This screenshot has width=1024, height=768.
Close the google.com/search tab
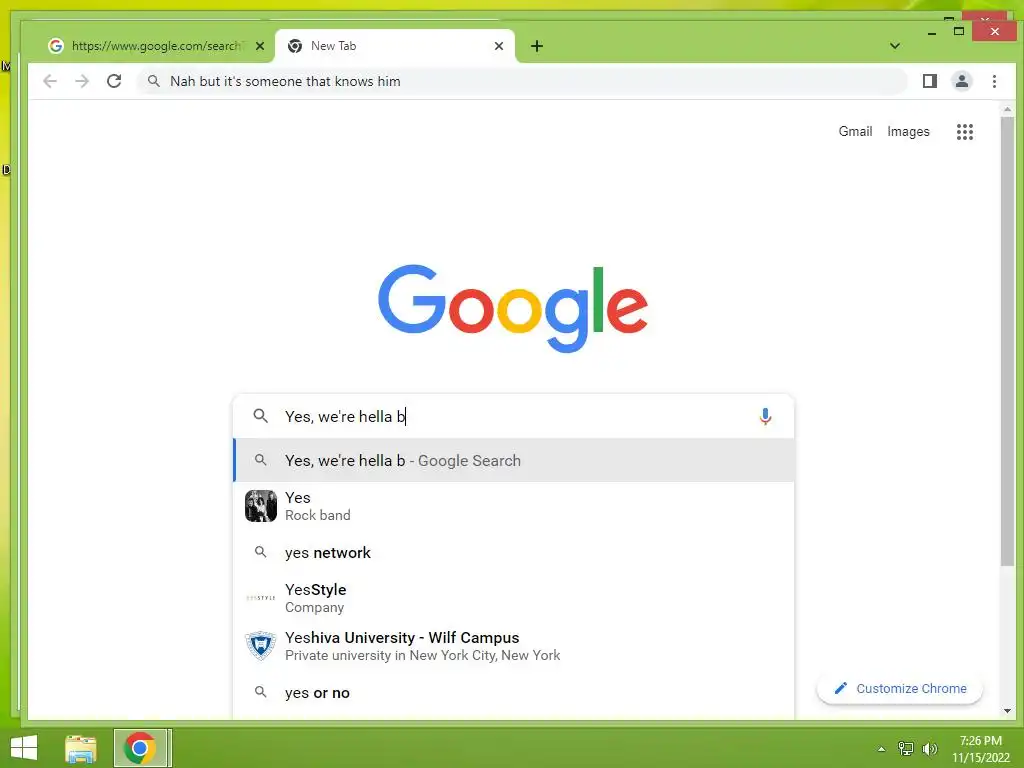pyautogui.click(x=260, y=46)
